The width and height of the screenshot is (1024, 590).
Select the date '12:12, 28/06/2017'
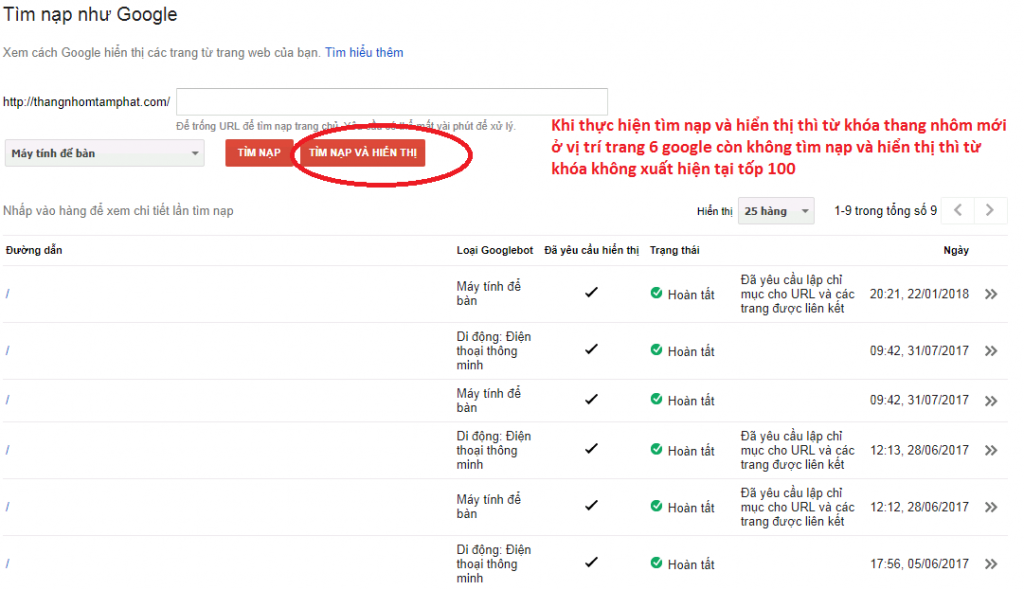[919, 507]
